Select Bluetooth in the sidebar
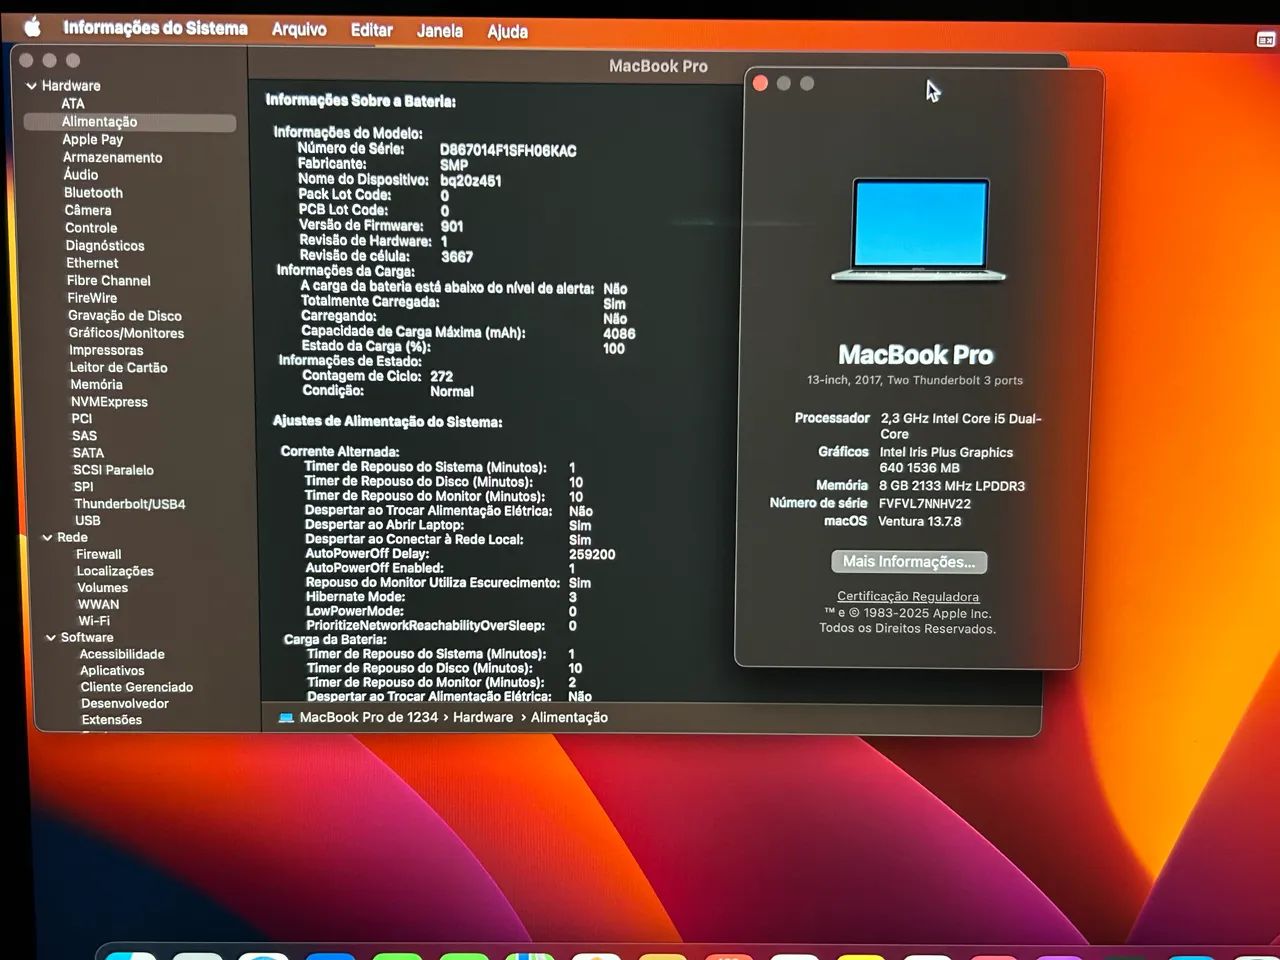 [x=93, y=193]
